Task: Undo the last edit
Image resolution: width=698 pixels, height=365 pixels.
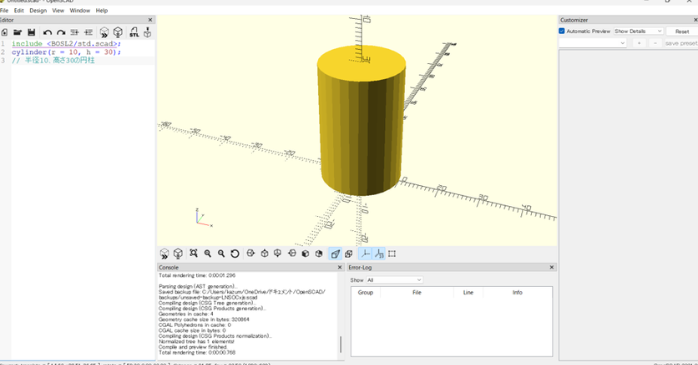Action: (x=47, y=32)
